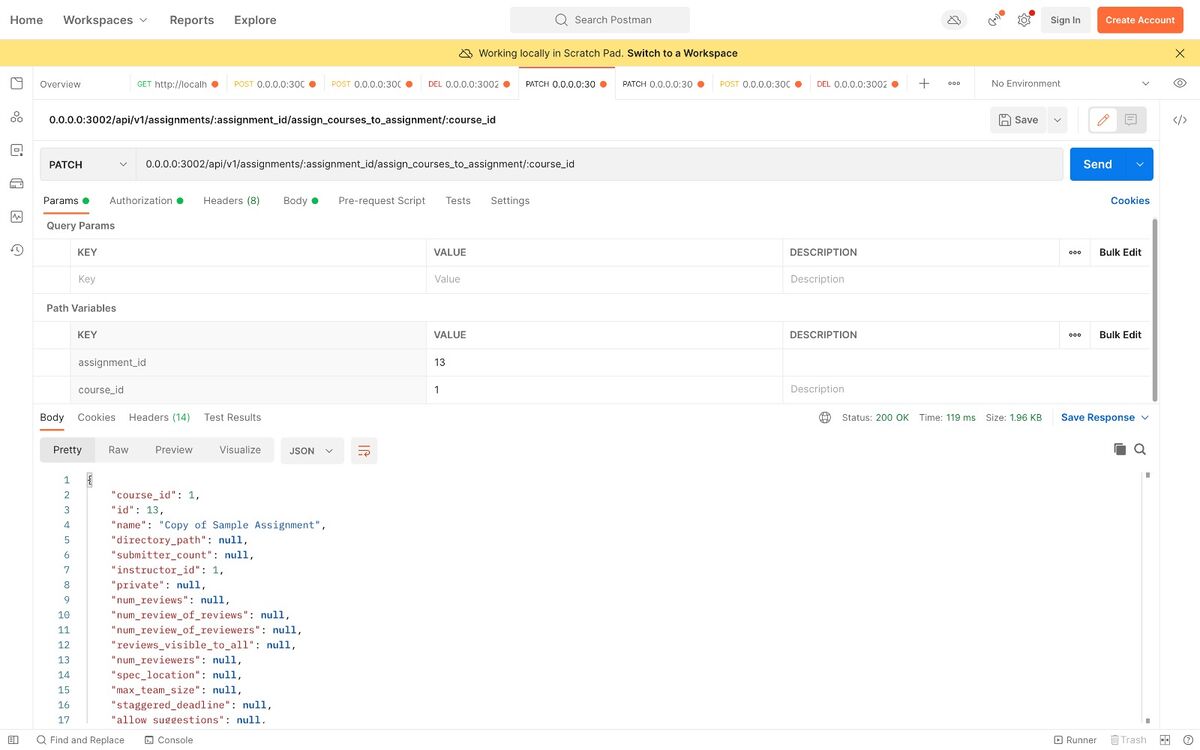The height and width of the screenshot is (750, 1200).
Task: Switch to the comments mode icon
Action: (1131, 120)
